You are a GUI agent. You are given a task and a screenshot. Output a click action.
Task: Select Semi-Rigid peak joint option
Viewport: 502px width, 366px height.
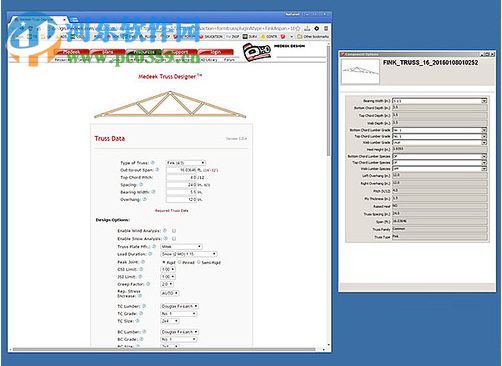click(x=199, y=262)
